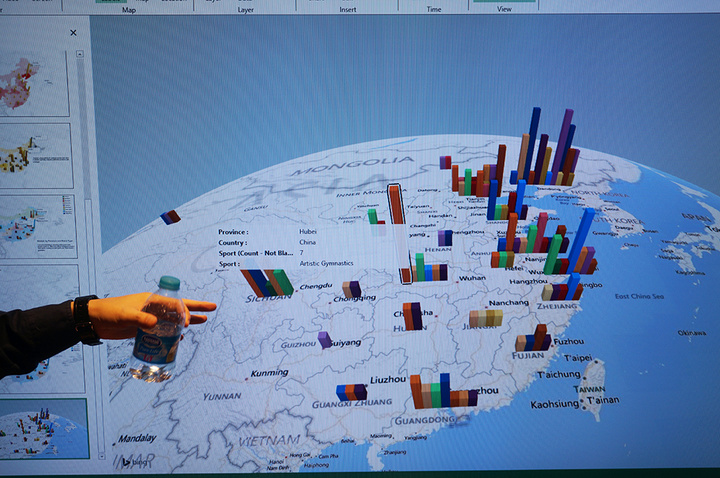Select the Guangdong column cluster
The height and width of the screenshot is (478, 720).
tap(444, 391)
